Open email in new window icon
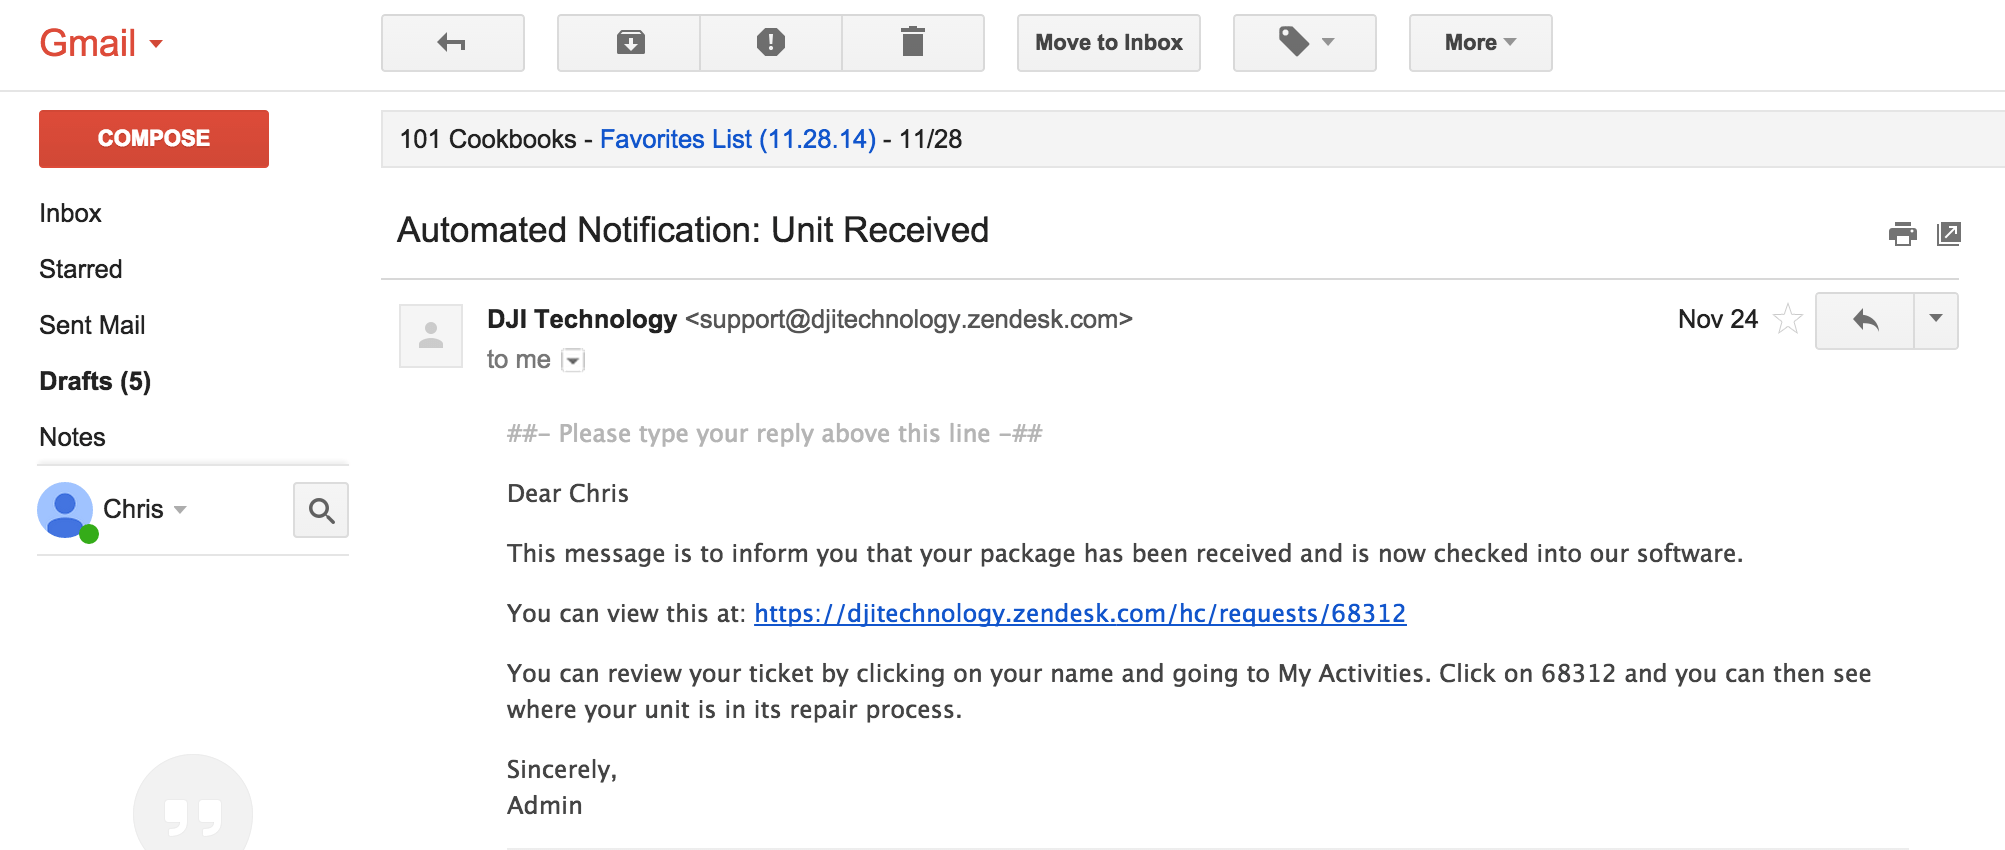Screen dimensions: 2005x850 (1948, 234)
